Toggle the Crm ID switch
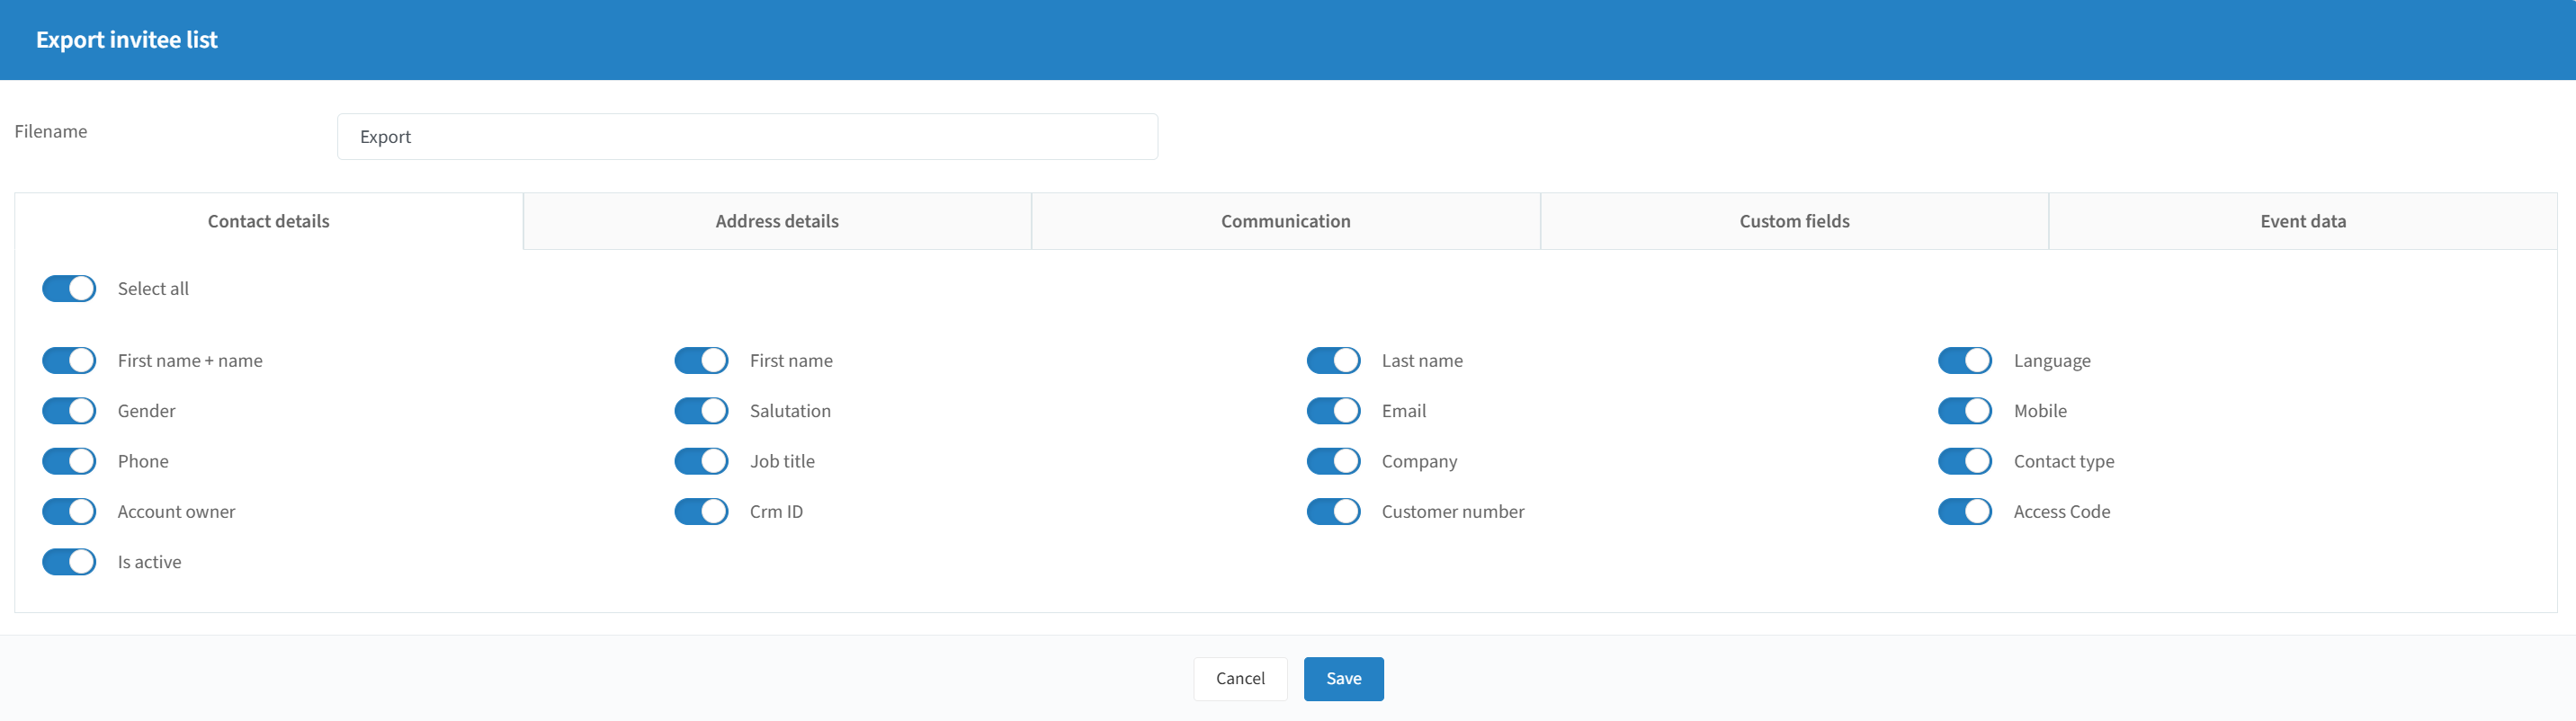This screenshot has width=2576, height=721. coord(701,511)
